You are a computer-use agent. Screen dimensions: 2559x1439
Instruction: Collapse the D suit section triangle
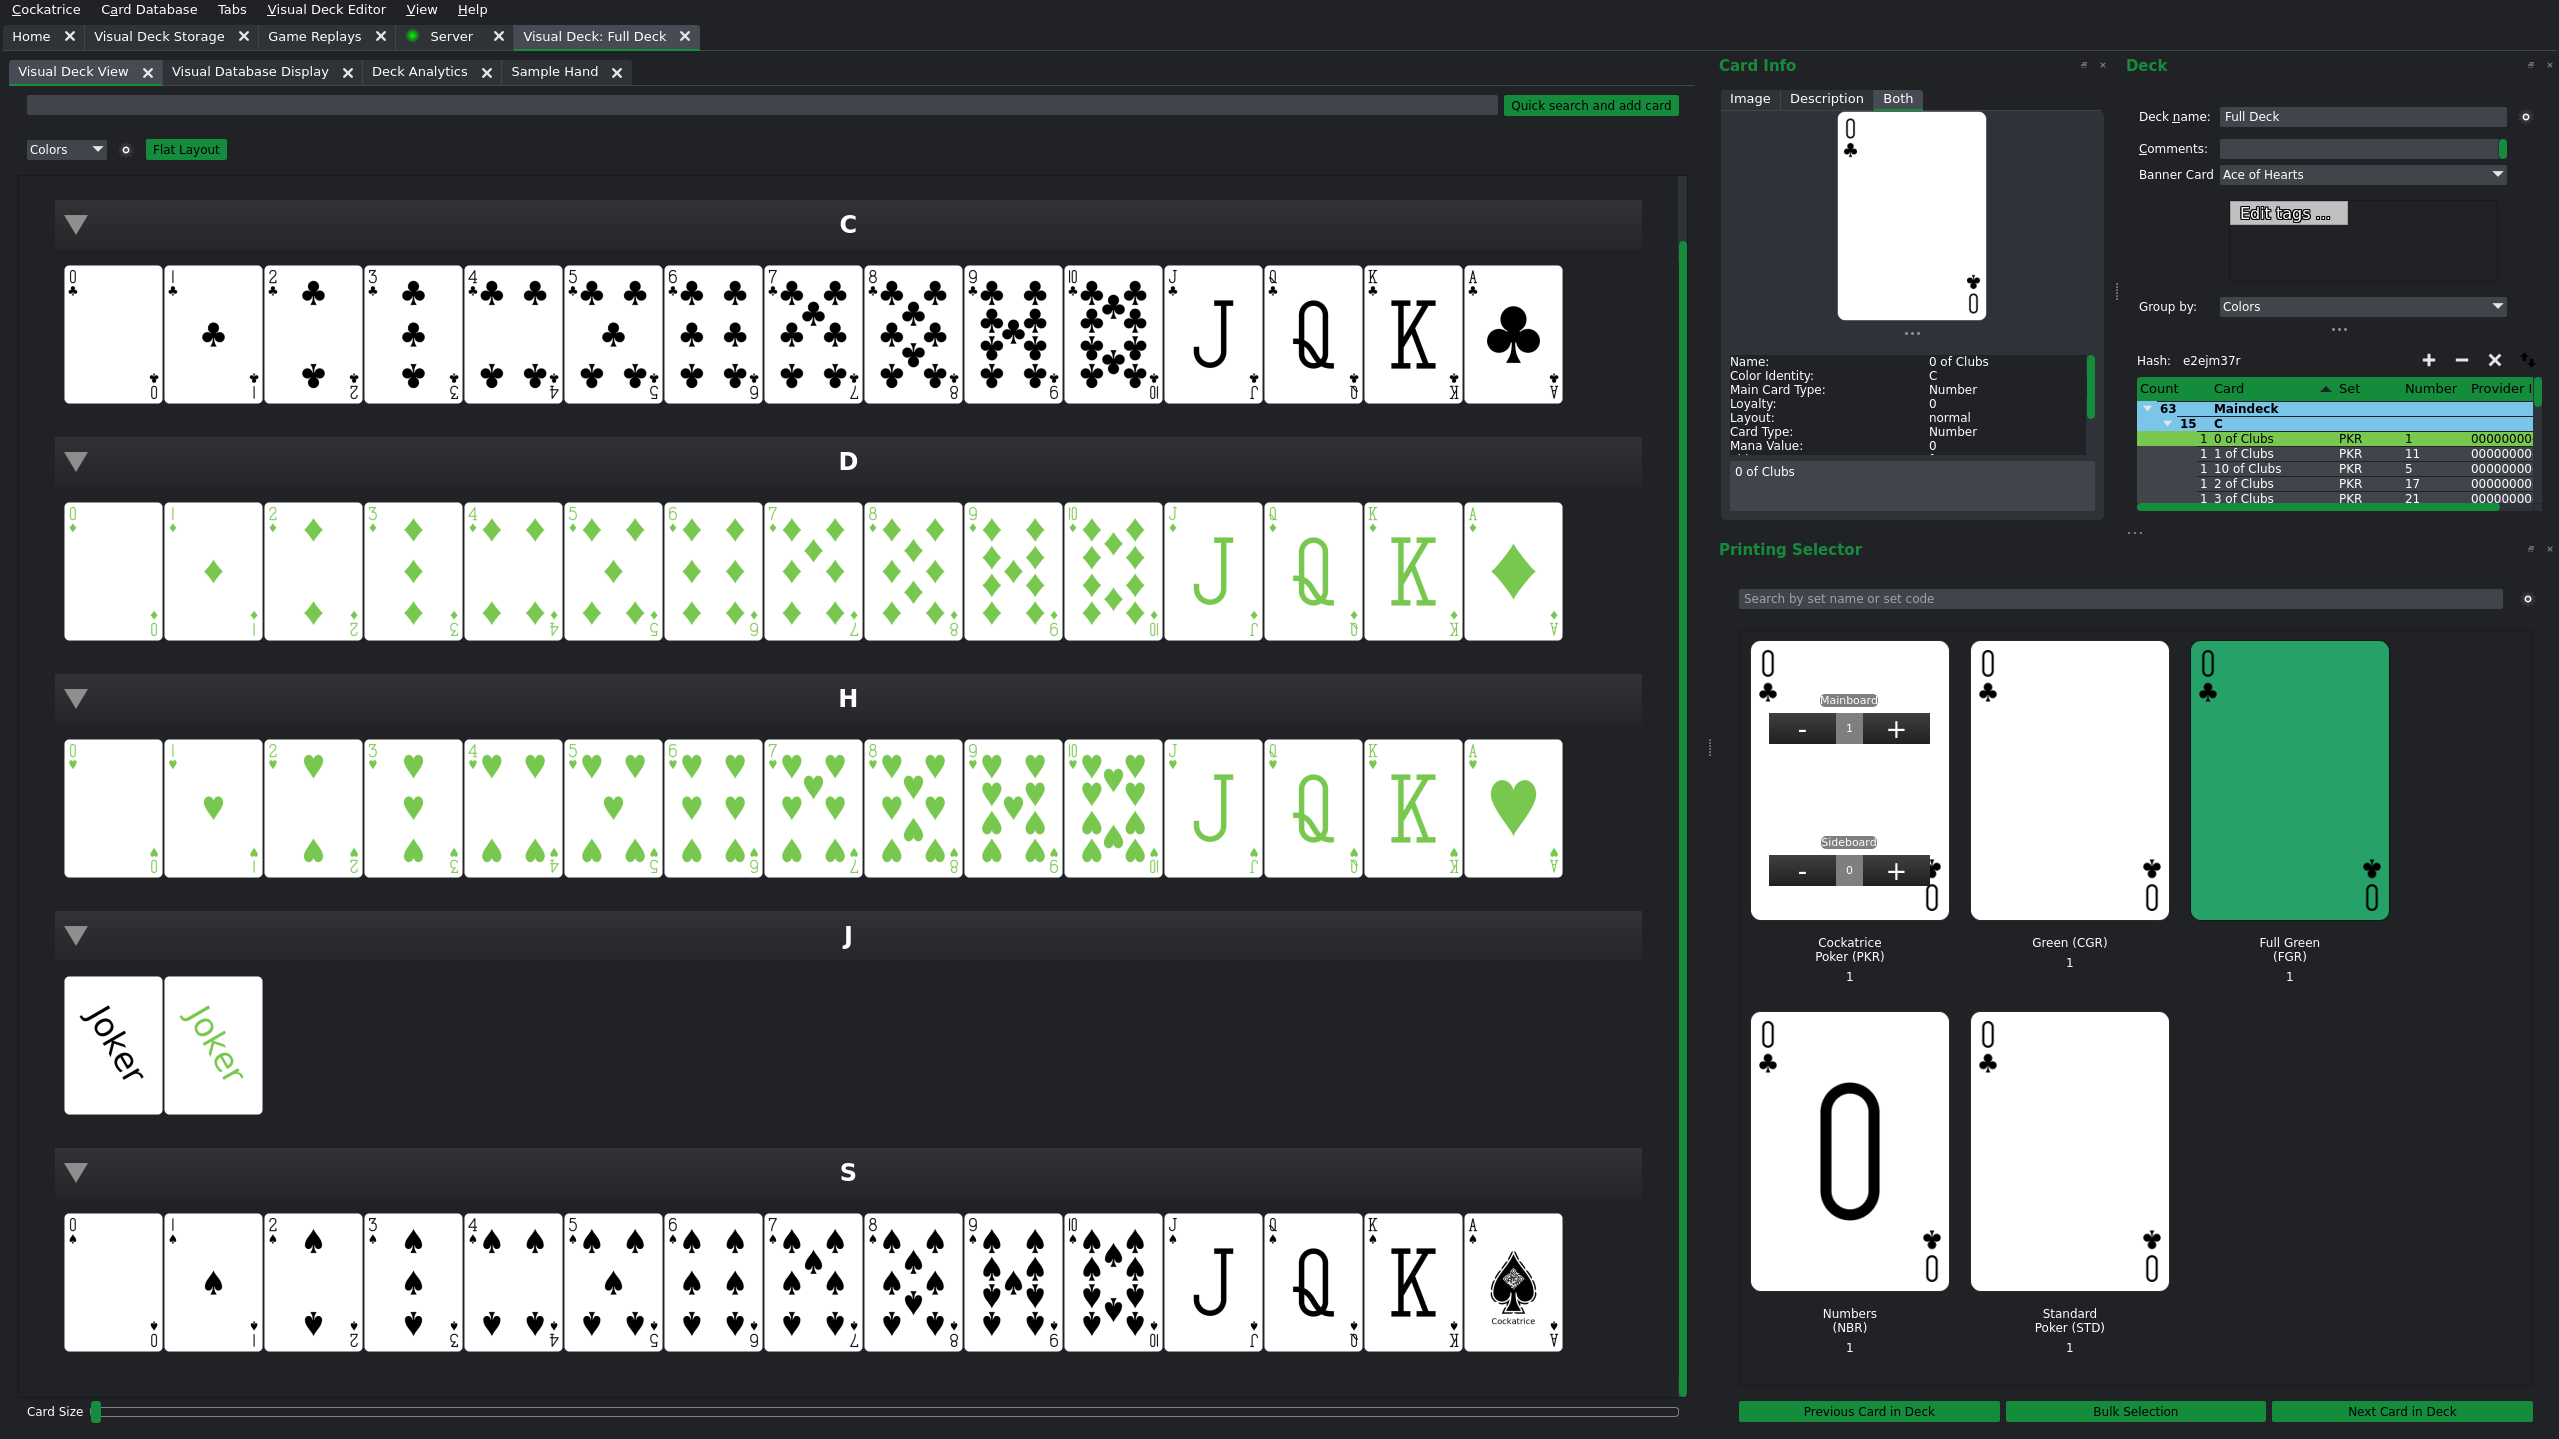click(x=76, y=461)
